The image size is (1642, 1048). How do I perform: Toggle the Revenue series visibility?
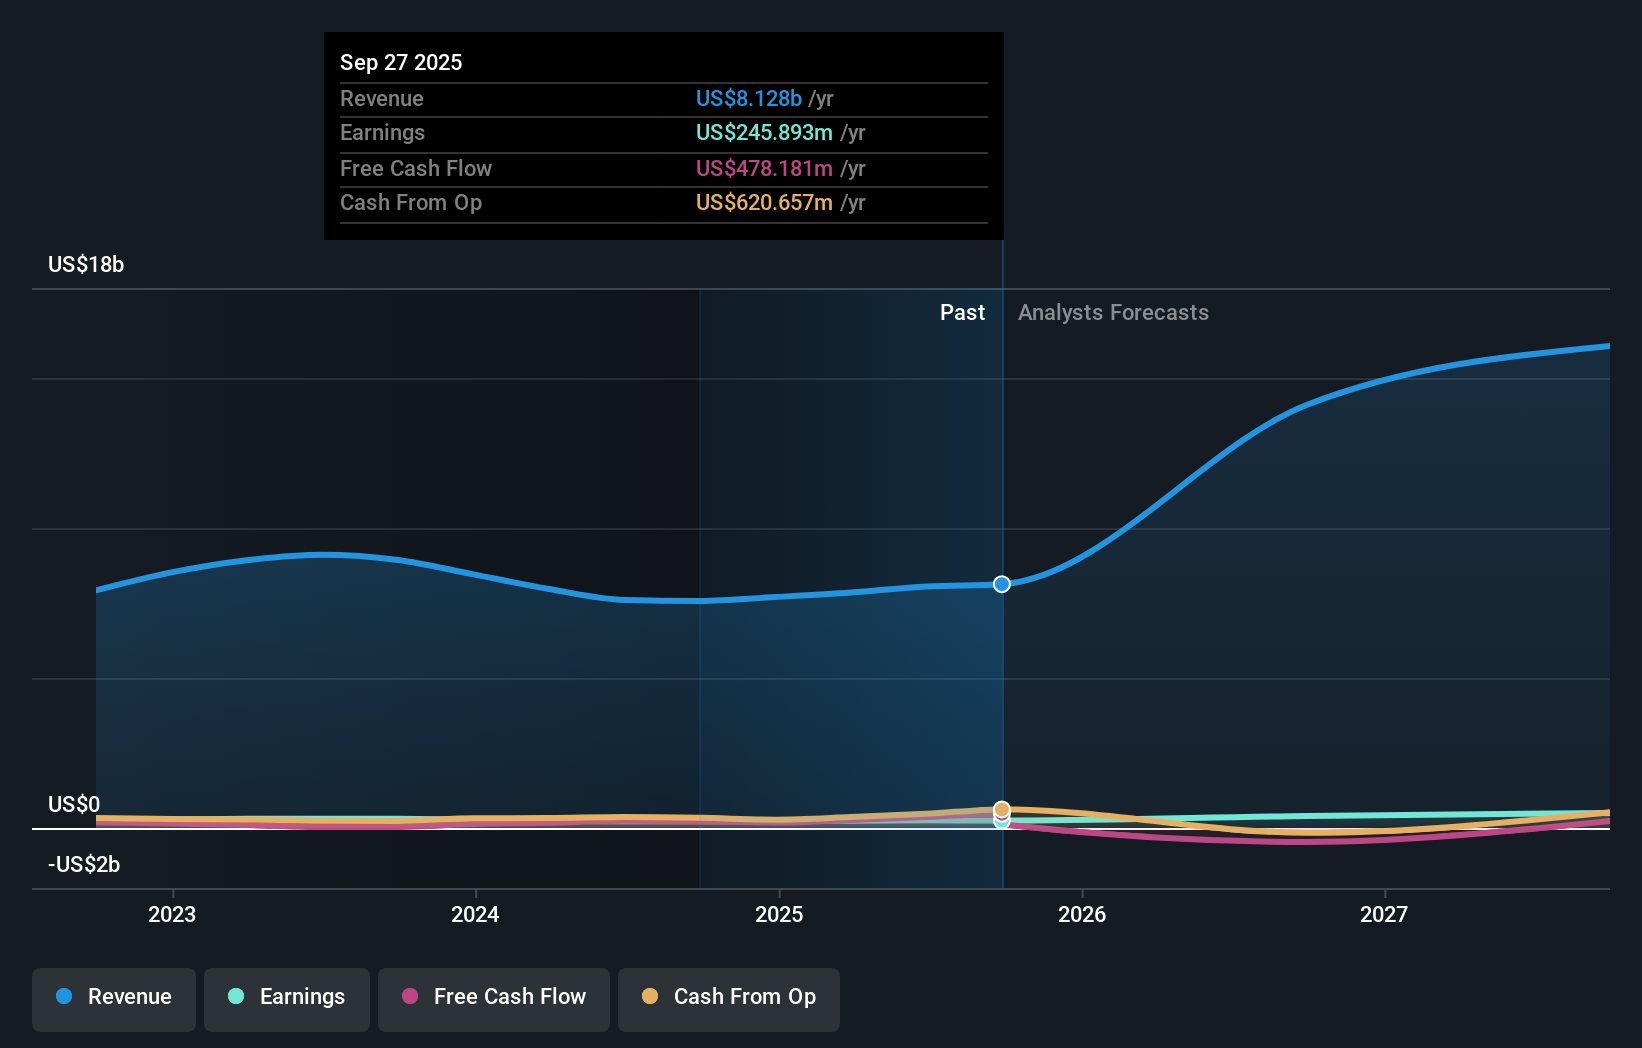click(x=113, y=997)
